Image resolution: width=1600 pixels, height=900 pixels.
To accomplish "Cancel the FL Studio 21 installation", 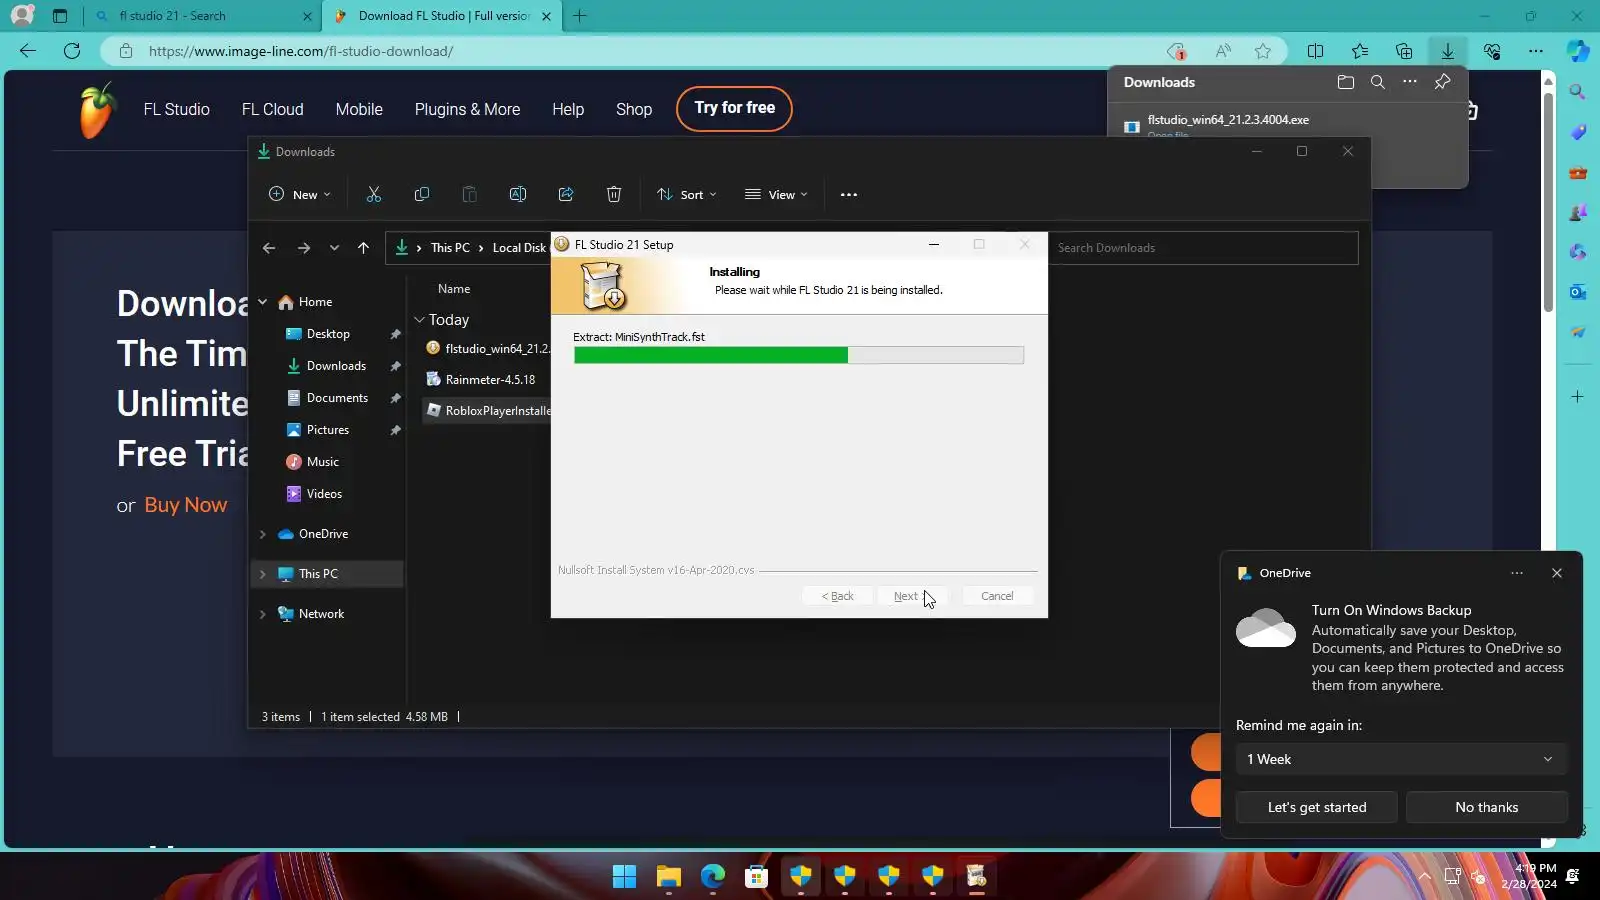I will pos(997,596).
